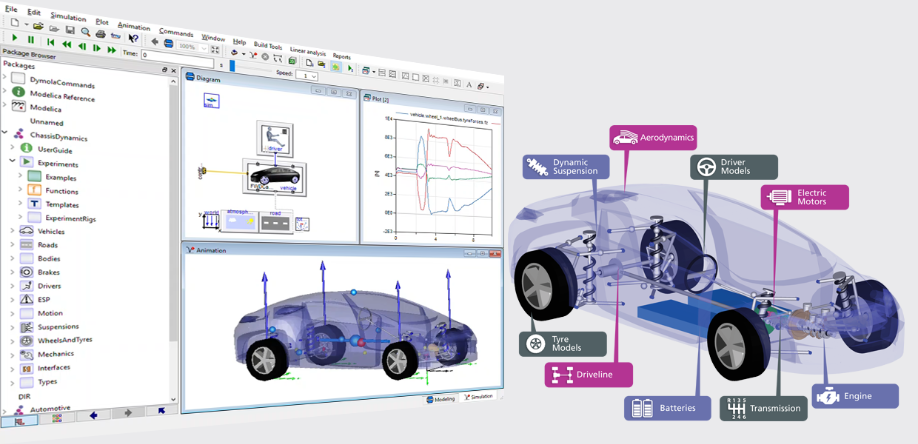Select the ExperimentRigs tree item
918x444 pixels.
click(x=70, y=218)
